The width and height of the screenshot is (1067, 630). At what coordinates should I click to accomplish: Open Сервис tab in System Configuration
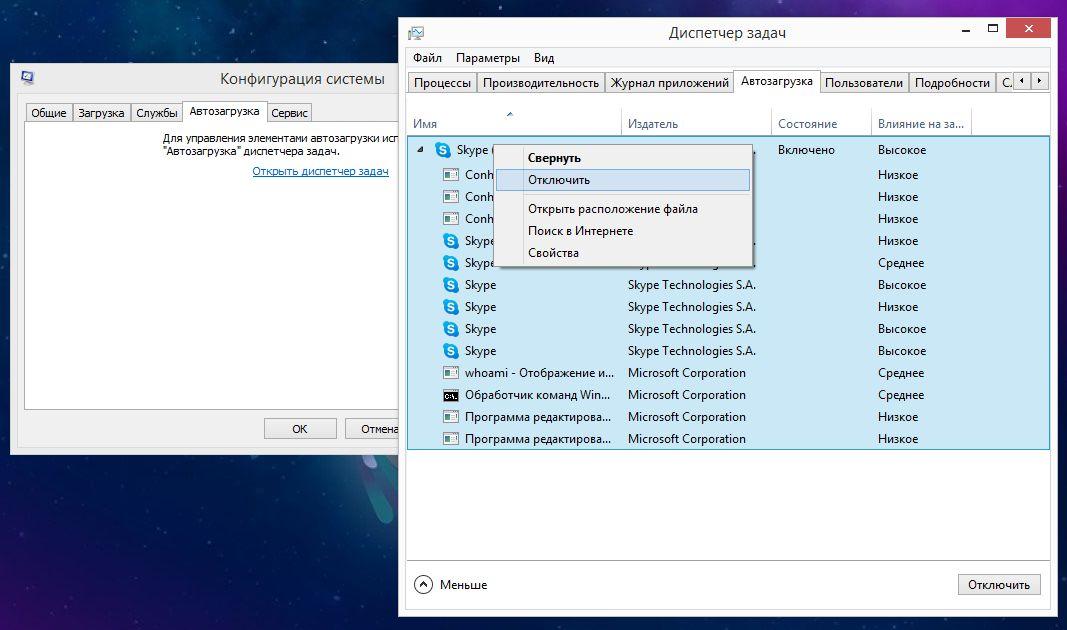pos(289,113)
